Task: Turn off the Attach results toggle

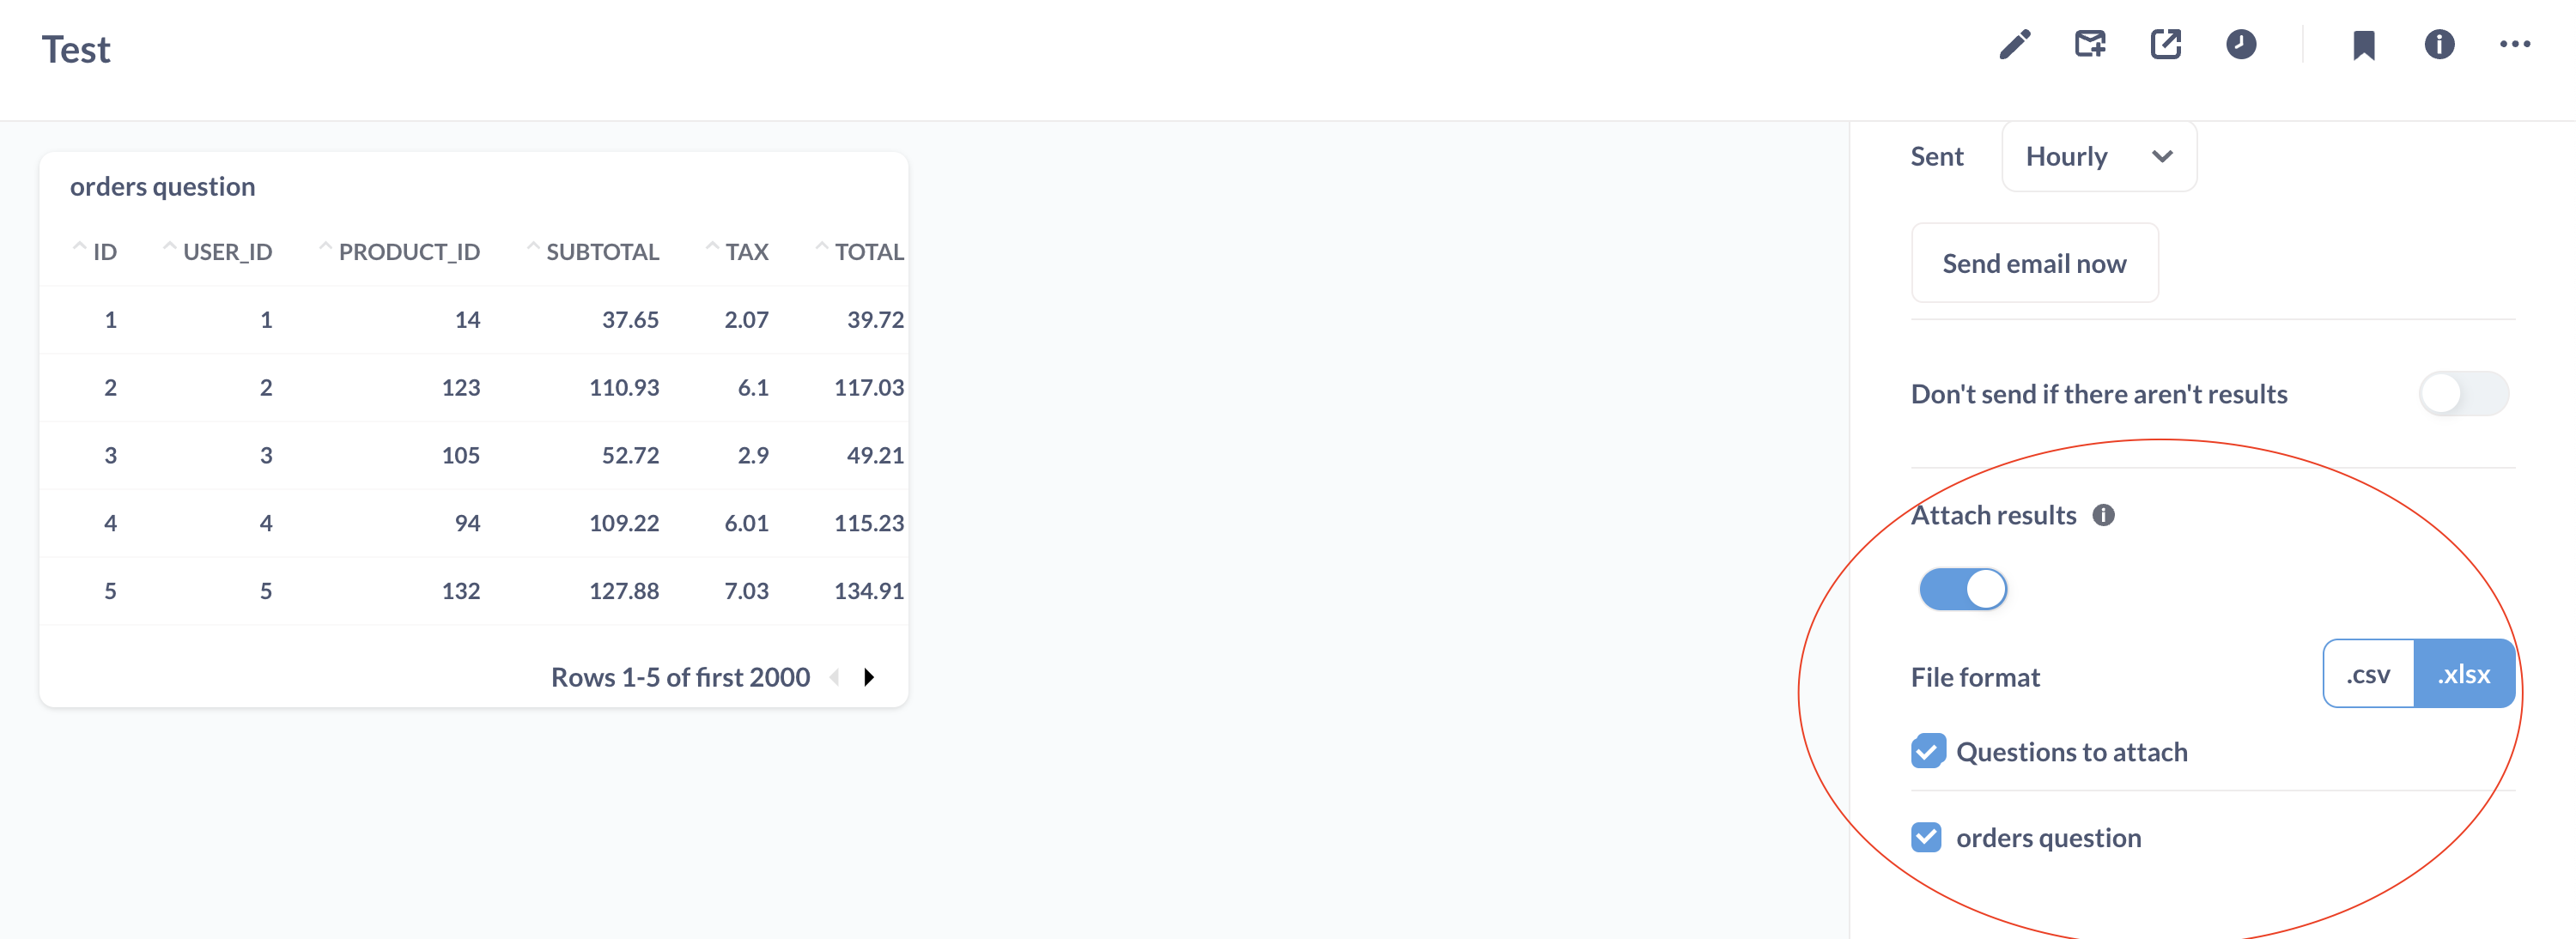Action: (1963, 589)
